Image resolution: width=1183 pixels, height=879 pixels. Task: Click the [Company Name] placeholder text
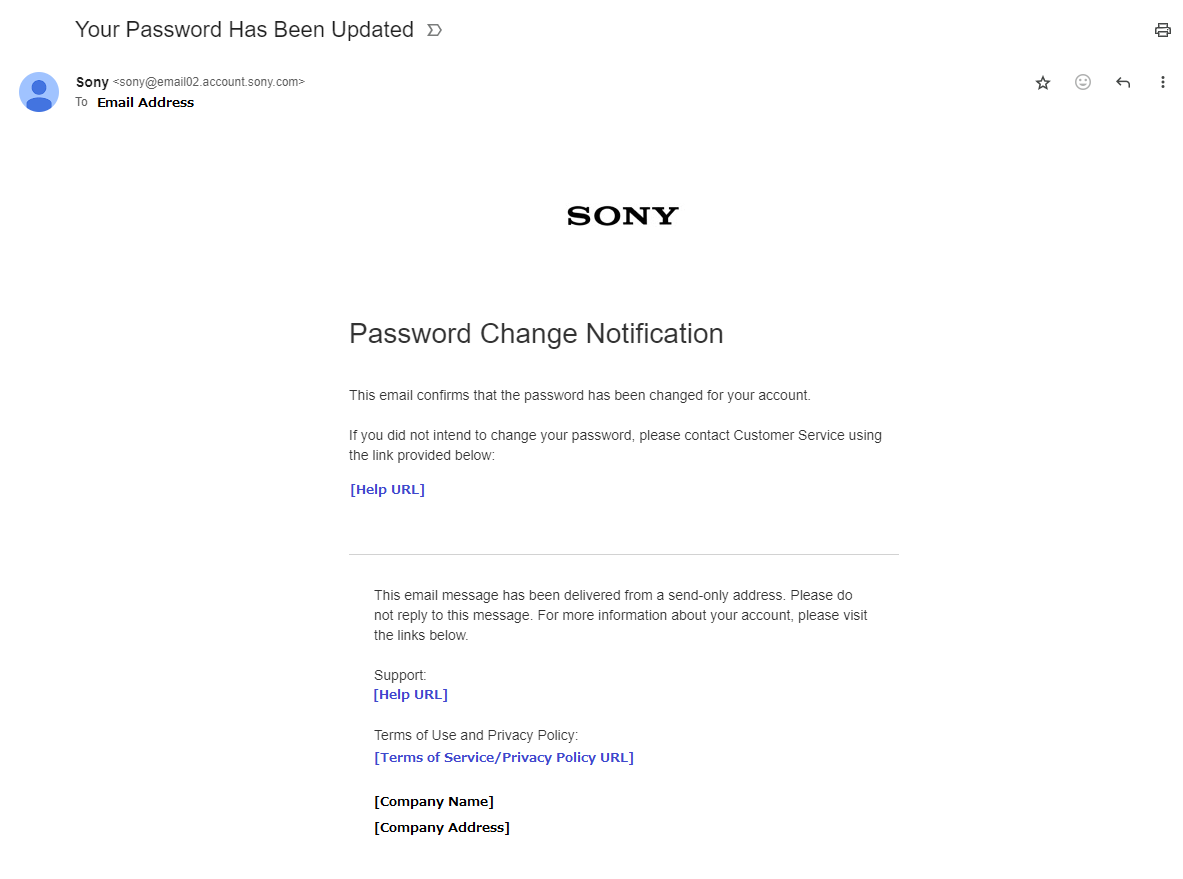tap(434, 802)
